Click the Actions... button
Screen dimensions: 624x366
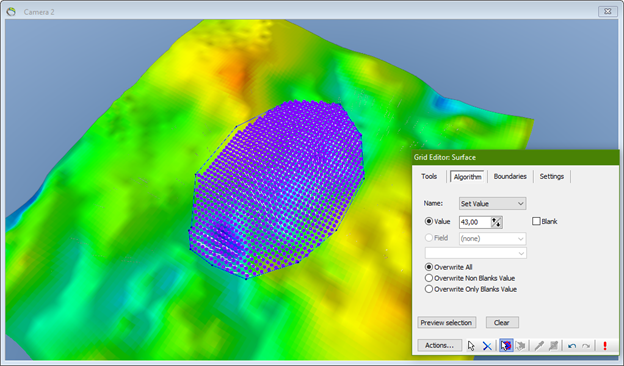439,345
